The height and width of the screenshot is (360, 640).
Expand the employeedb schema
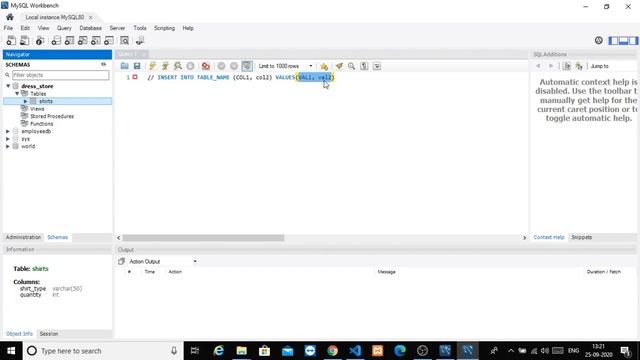click(x=8, y=131)
